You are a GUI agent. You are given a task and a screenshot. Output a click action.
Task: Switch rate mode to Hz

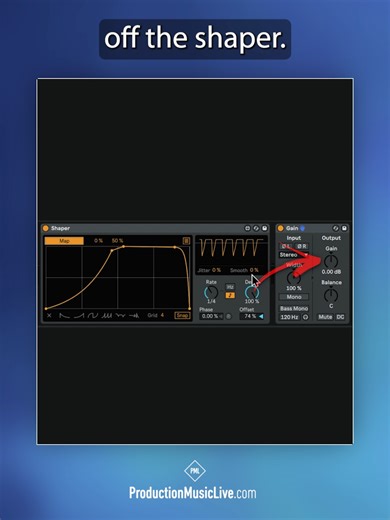230,287
